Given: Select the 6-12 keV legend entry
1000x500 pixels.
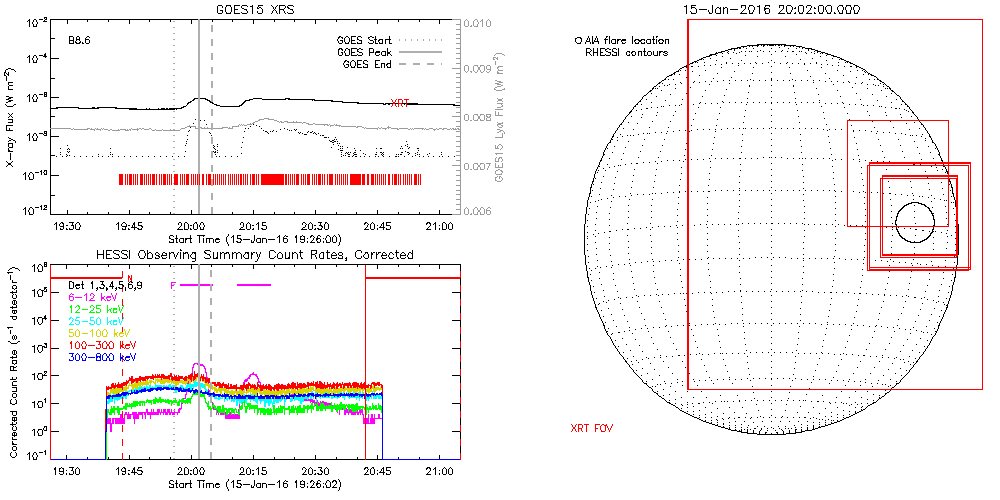Looking at the screenshot, I should point(91,297).
